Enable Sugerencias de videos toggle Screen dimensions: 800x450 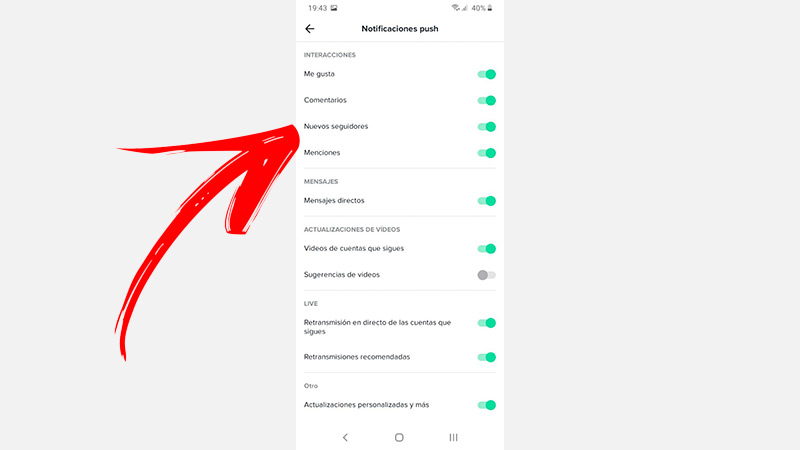486,275
